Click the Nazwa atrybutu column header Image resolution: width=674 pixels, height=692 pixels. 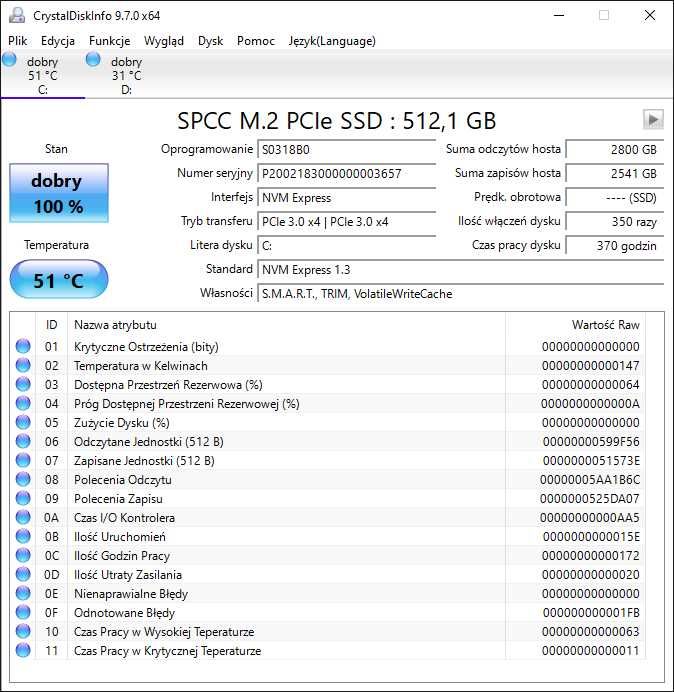pyautogui.click(x=286, y=325)
